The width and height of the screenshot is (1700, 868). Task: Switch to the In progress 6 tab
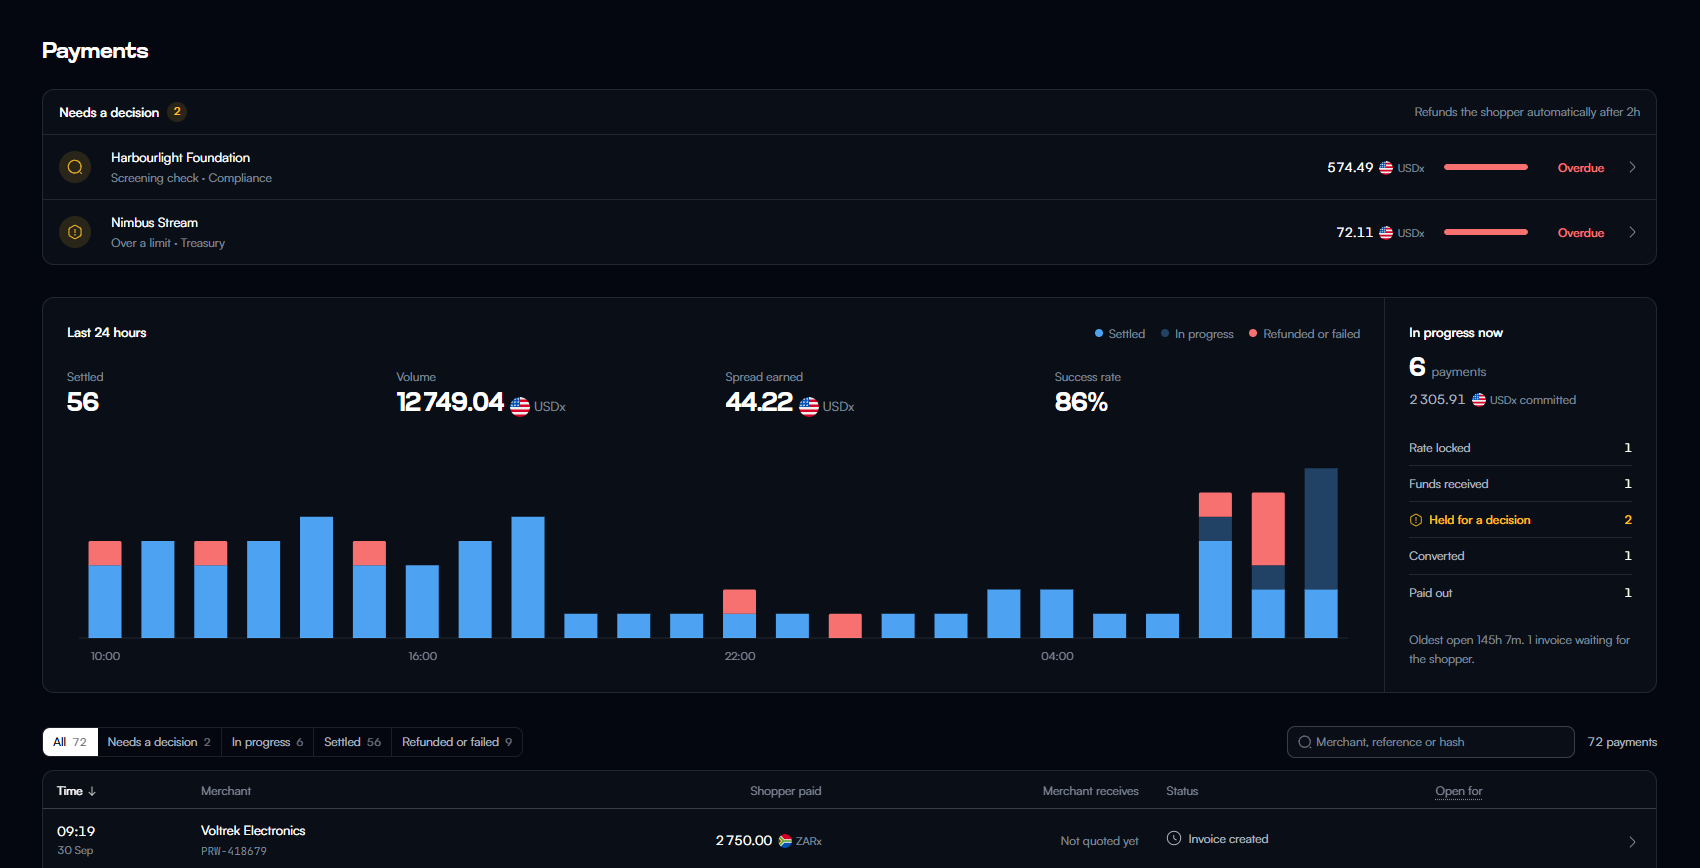click(x=267, y=742)
